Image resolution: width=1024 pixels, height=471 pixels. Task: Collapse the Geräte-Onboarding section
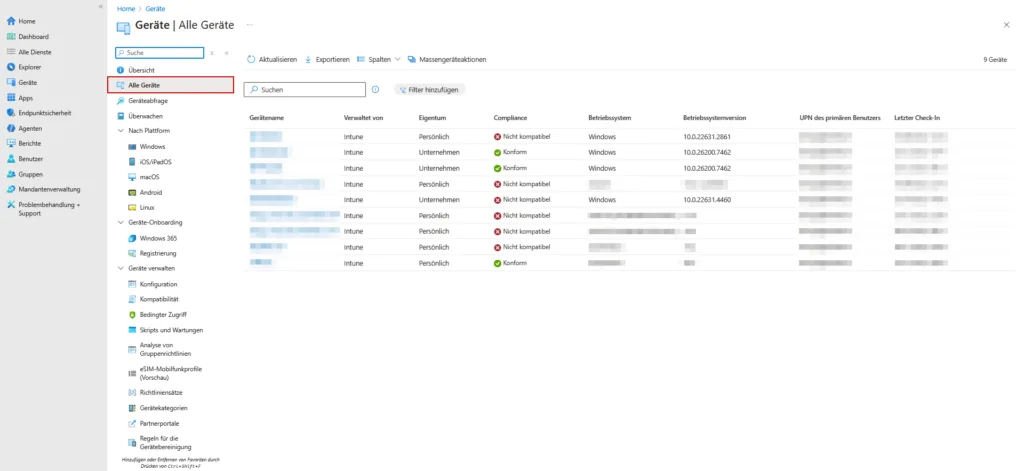(120, 222)
